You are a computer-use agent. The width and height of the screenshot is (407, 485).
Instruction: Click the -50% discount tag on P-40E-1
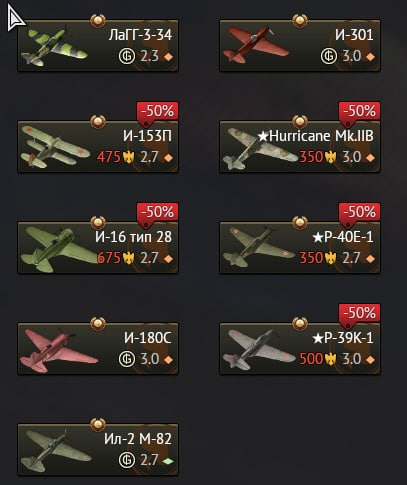coord(359,212)
